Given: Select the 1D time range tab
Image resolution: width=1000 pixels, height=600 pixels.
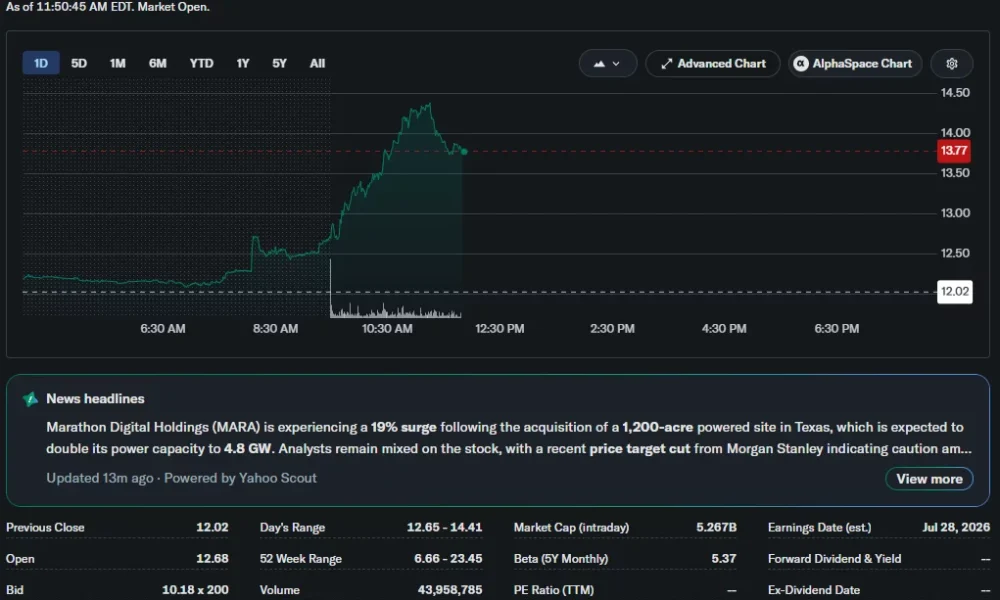Looking at the screenshot, I should pyautogui.click(x=41, y=63).
